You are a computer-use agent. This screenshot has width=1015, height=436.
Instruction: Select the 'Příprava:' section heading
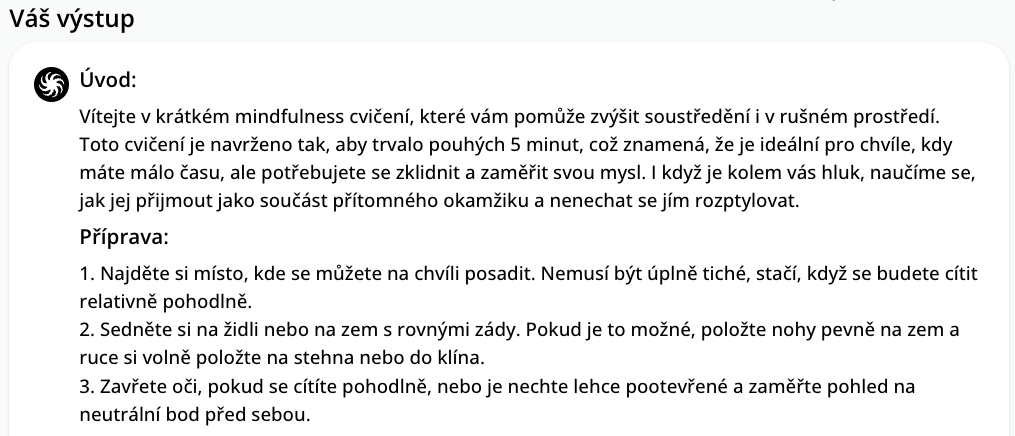(124, 237)
